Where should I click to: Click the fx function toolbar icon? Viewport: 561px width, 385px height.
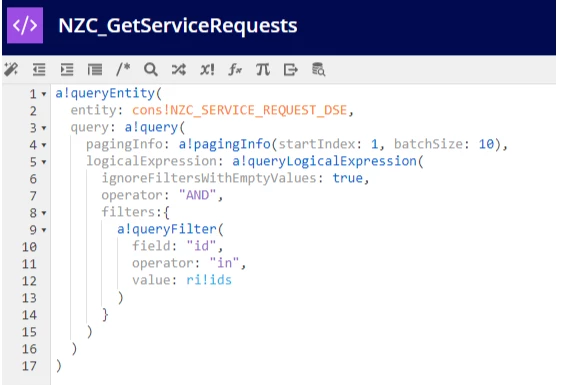235,69
